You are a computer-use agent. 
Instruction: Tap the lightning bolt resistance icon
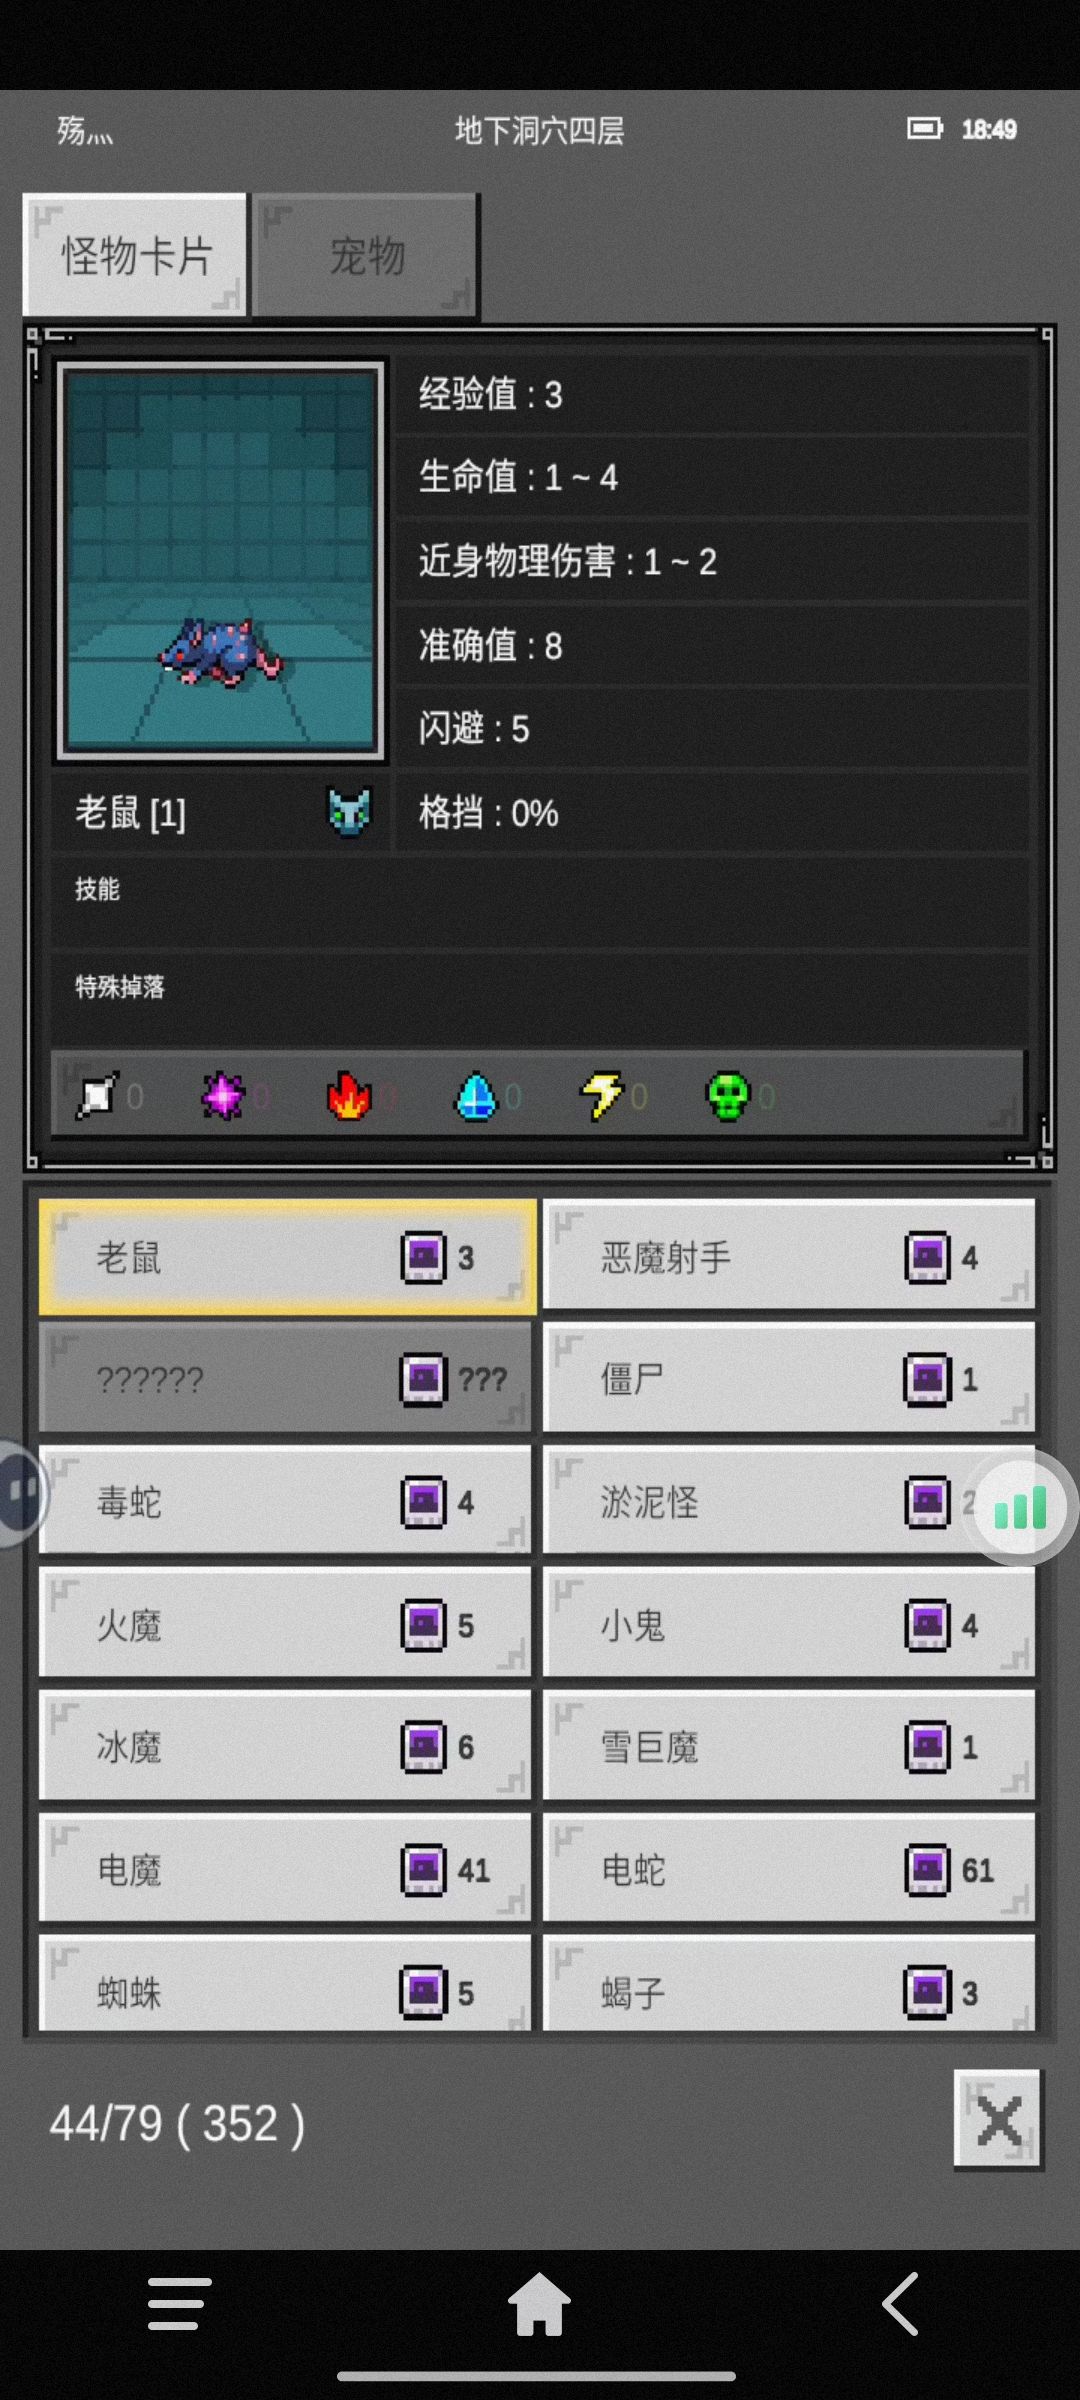[x=601, y=1096]
